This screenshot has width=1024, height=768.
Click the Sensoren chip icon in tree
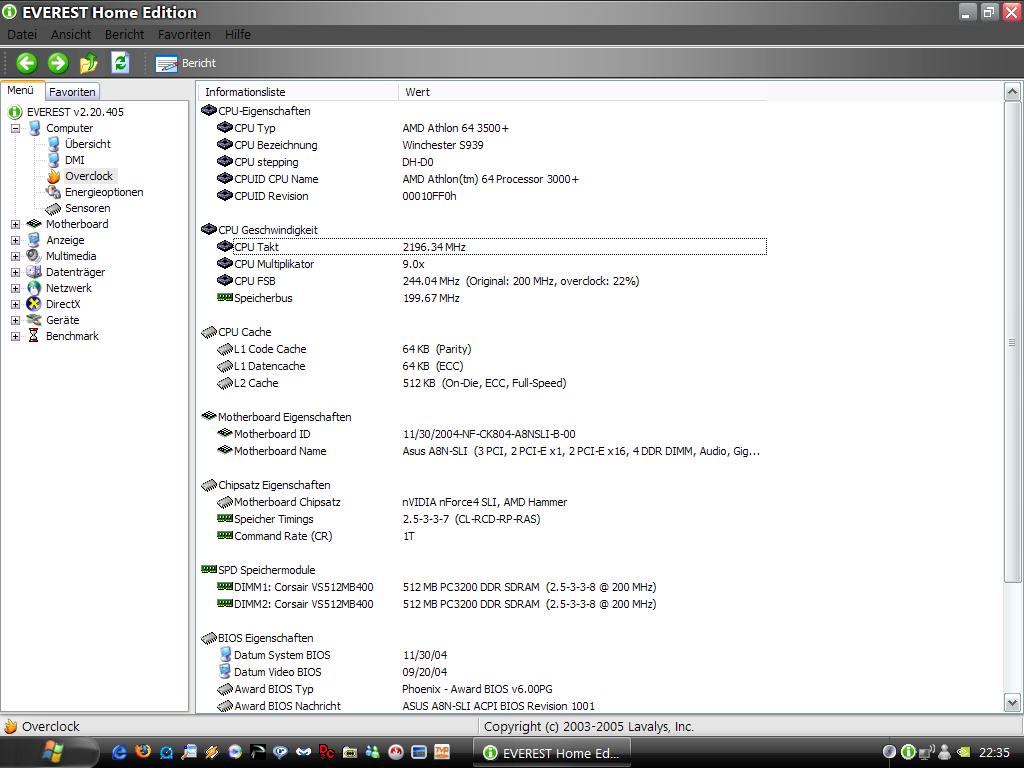(54, 208)
